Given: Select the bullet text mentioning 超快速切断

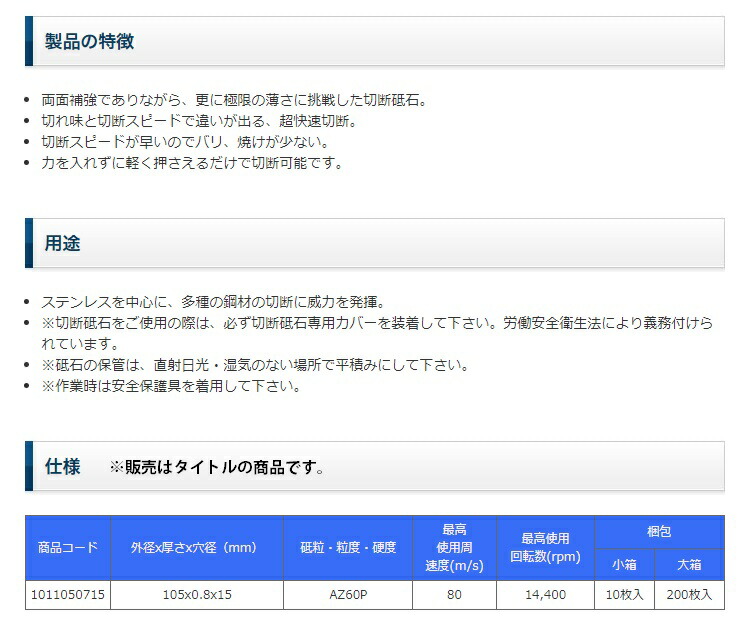Looking at the screenshot, I should point(198,121).
